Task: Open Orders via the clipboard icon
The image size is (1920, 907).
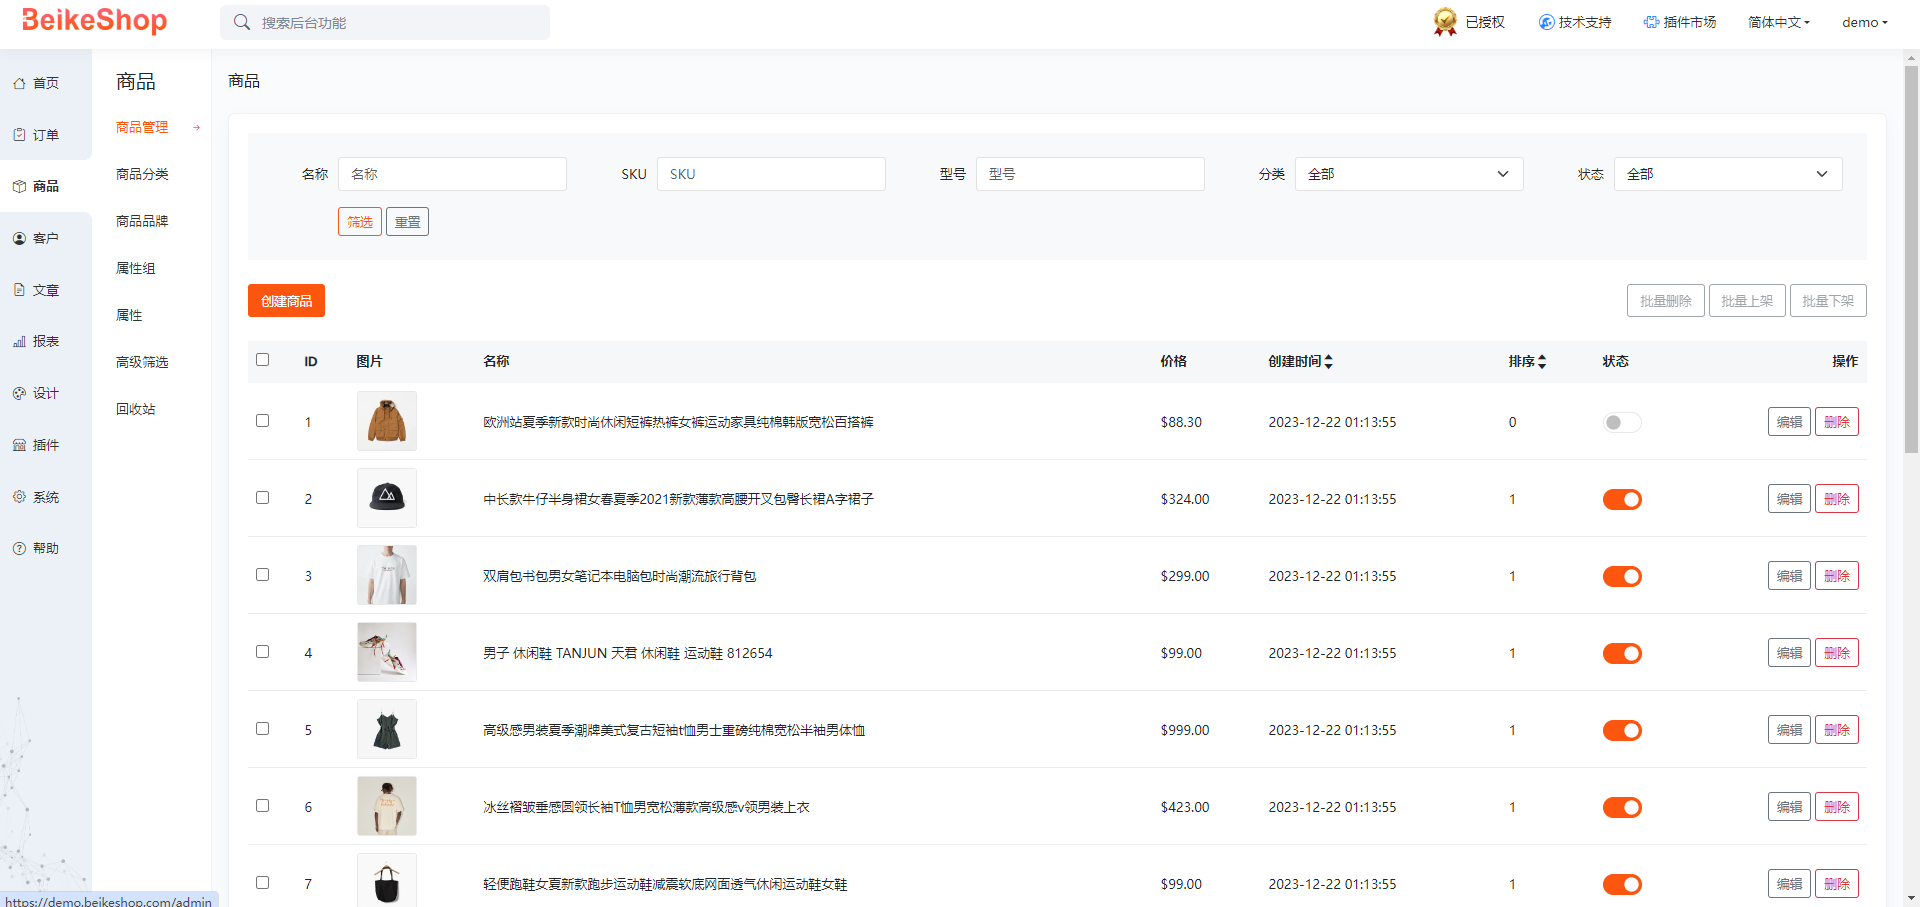Action: [x=19, y=135]
